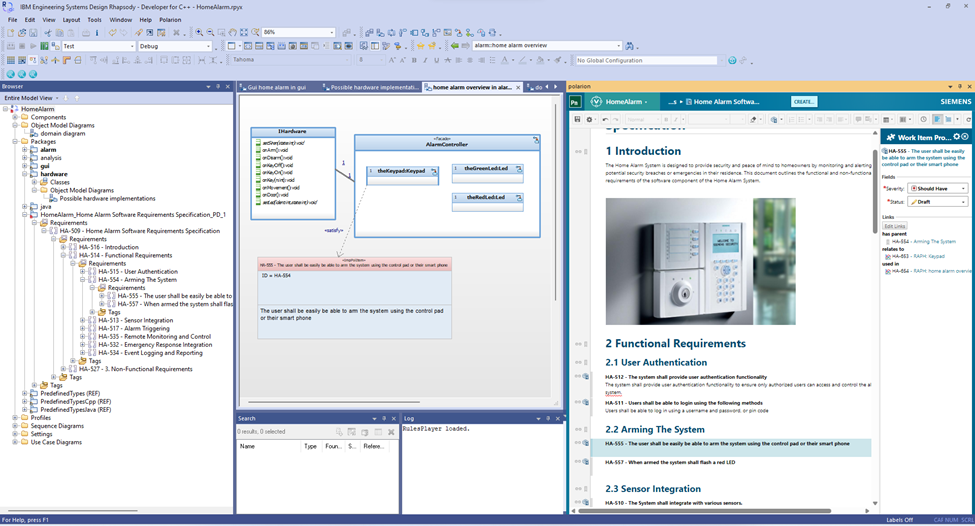Select HA-513 - Sensor Integration tree item
The height and width of the screenshot is (526, 975).
(x=136, y=320)
